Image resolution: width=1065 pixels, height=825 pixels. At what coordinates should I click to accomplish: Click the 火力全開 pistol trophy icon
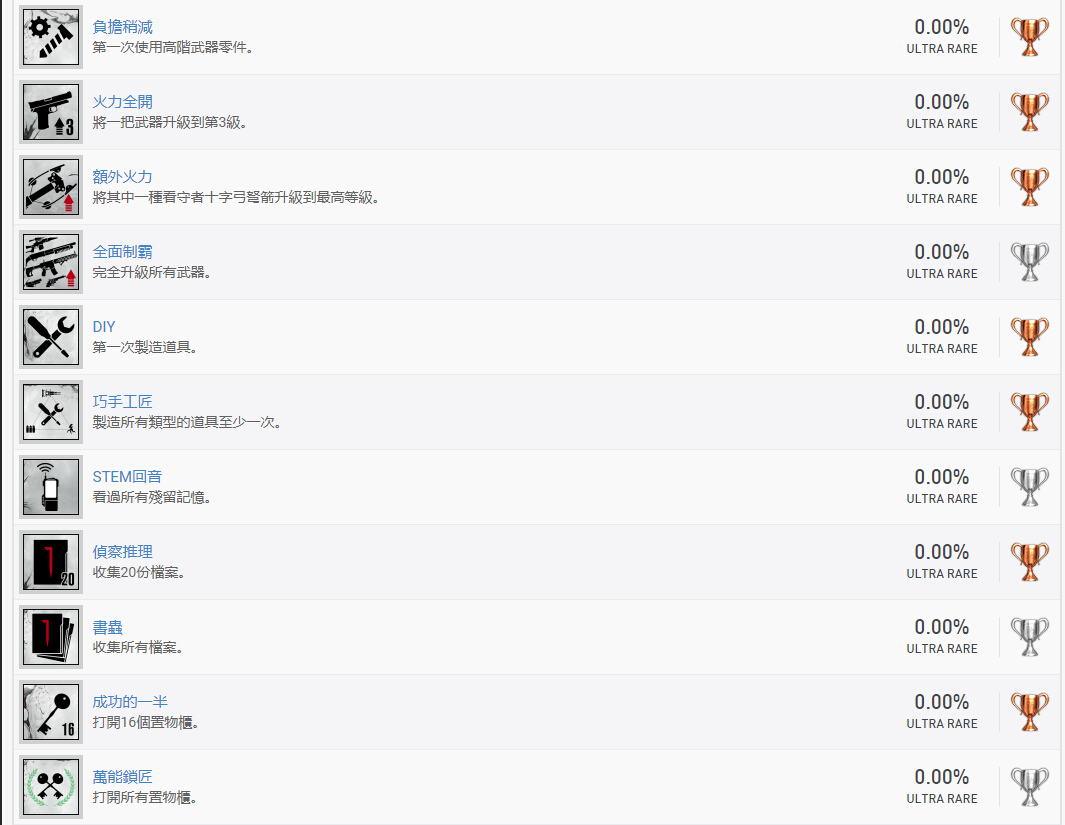51,112
